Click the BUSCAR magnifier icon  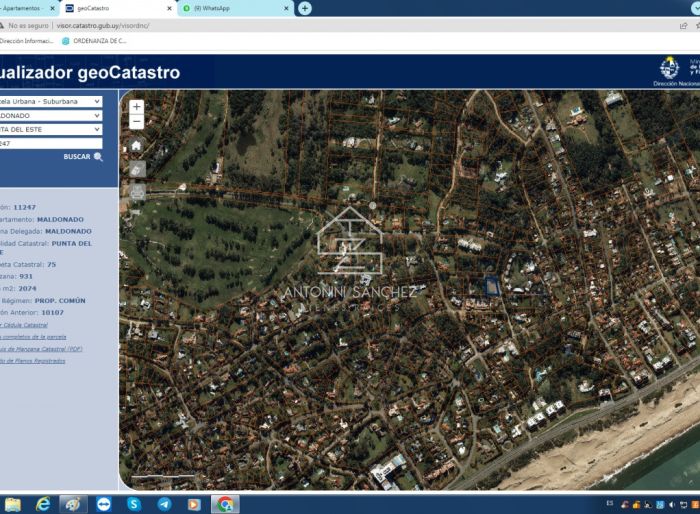click(98, 157)
